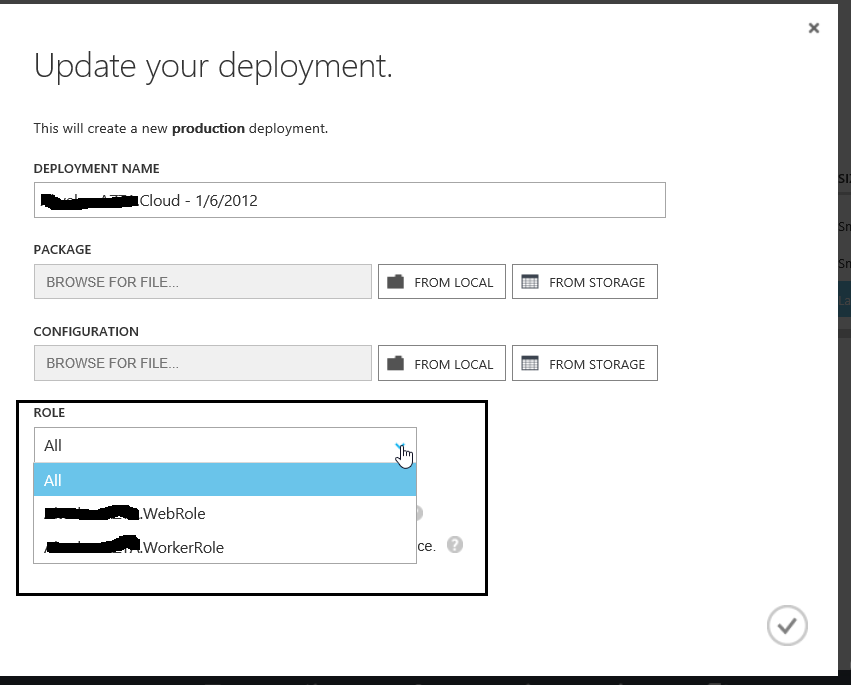Image resolution: width=851 pixels, height=685 pixels.
Task: Click the folder icon for Package From Local
Action: [395, 282]
